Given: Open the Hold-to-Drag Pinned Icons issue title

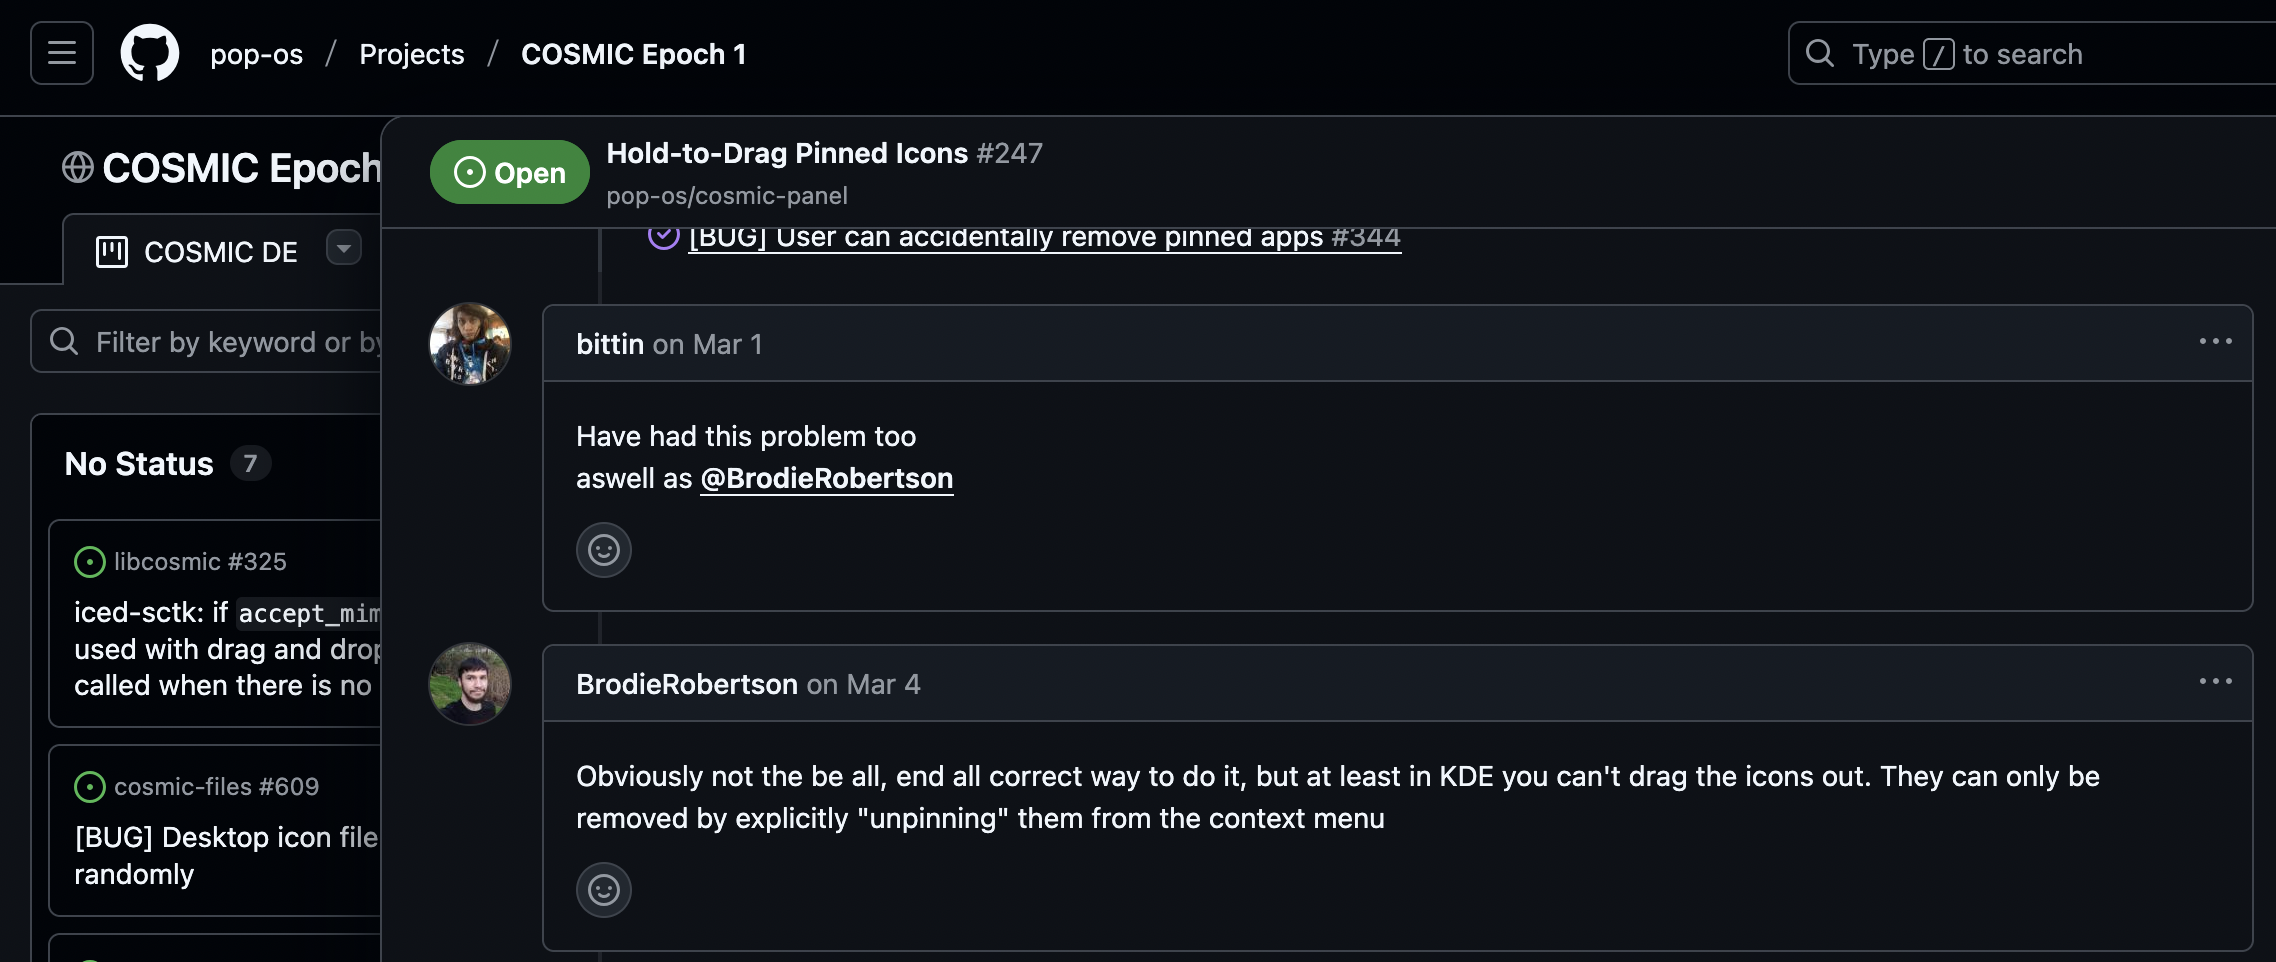Looking at the screenshot, I should coord(787,153).
